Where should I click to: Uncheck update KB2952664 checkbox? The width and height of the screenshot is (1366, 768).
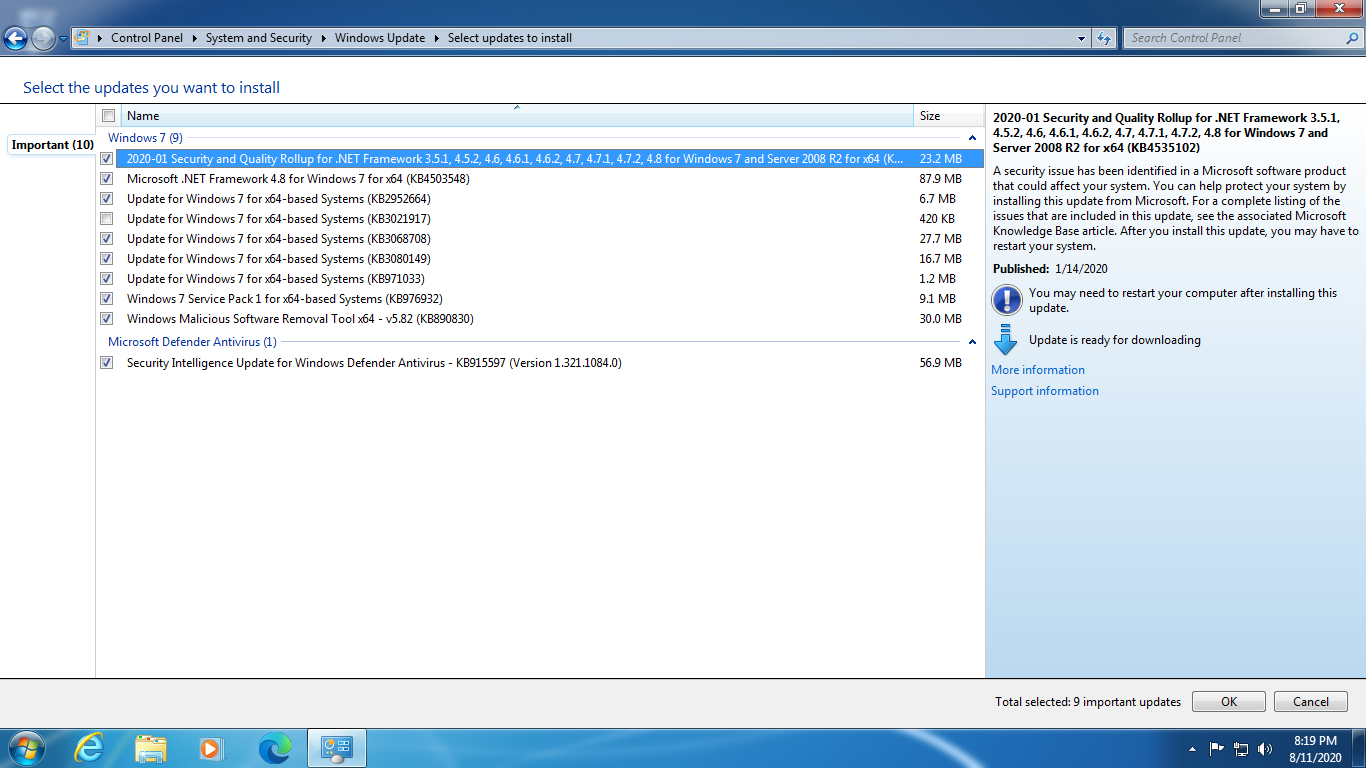tap(107, 199)
